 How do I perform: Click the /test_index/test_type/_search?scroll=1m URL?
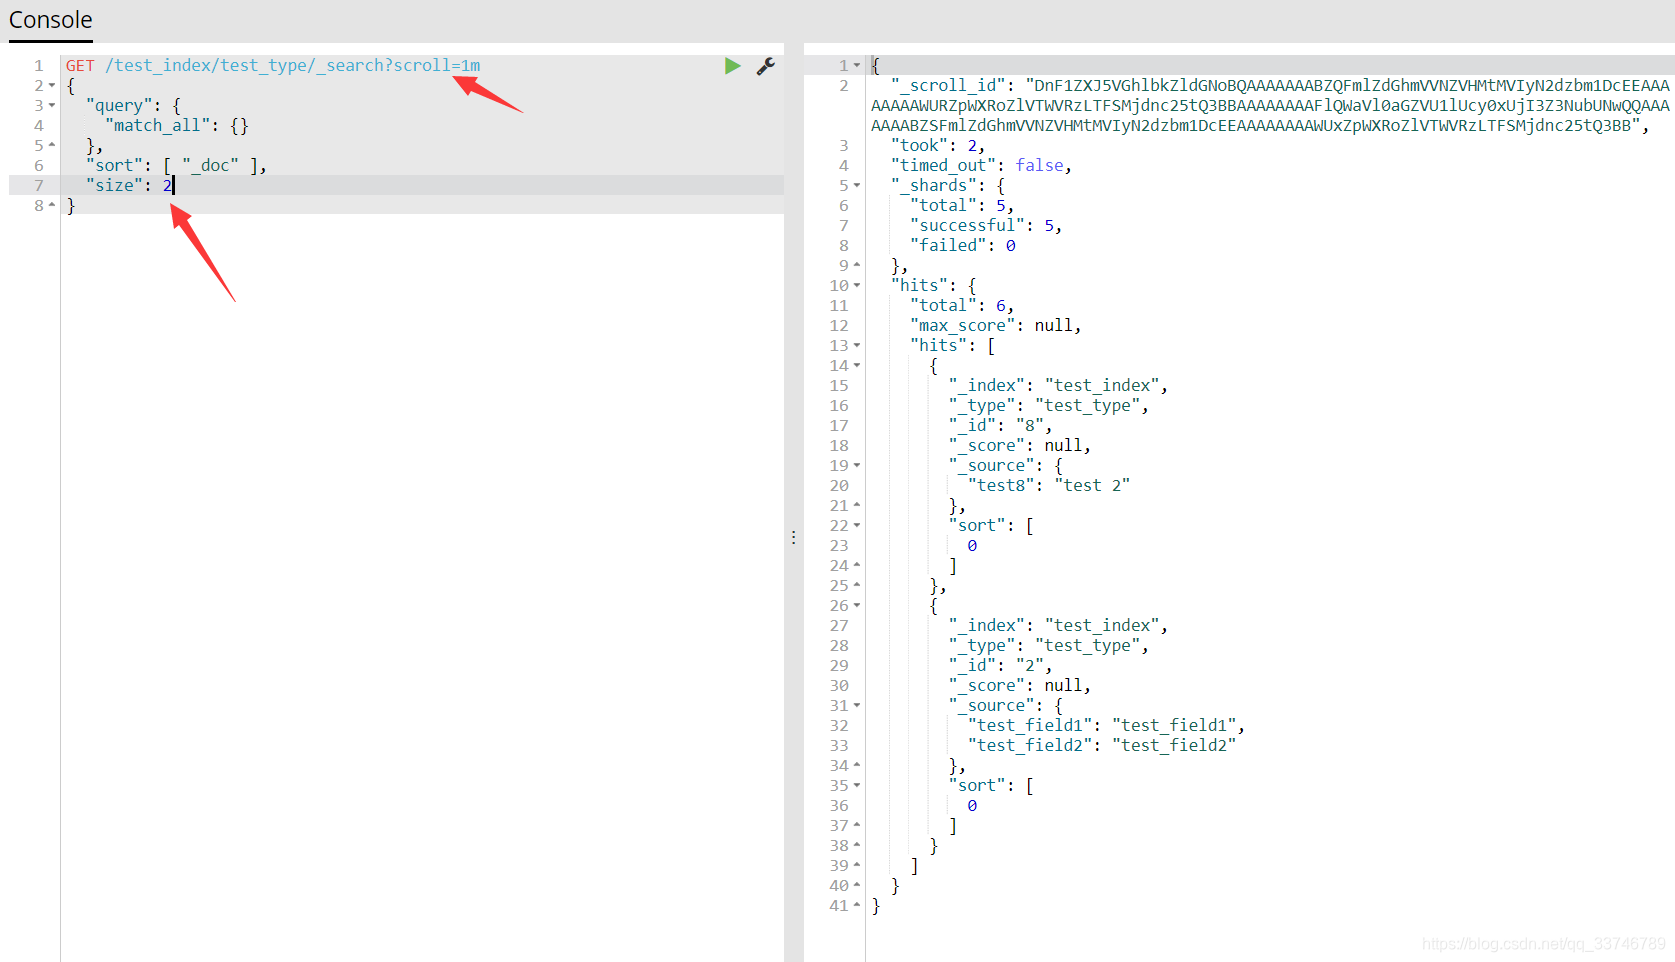(x=293, y=66)
